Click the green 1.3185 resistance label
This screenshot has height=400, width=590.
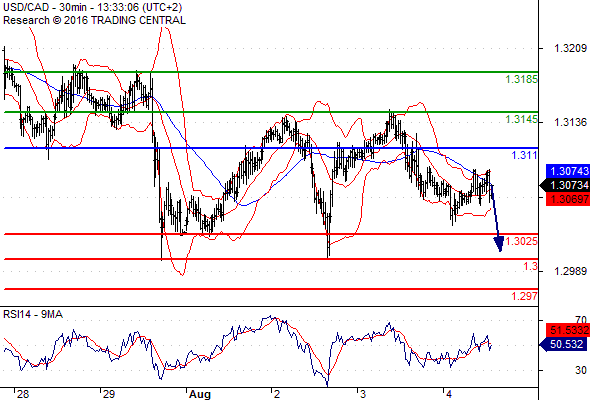click(x=522, y=79)
